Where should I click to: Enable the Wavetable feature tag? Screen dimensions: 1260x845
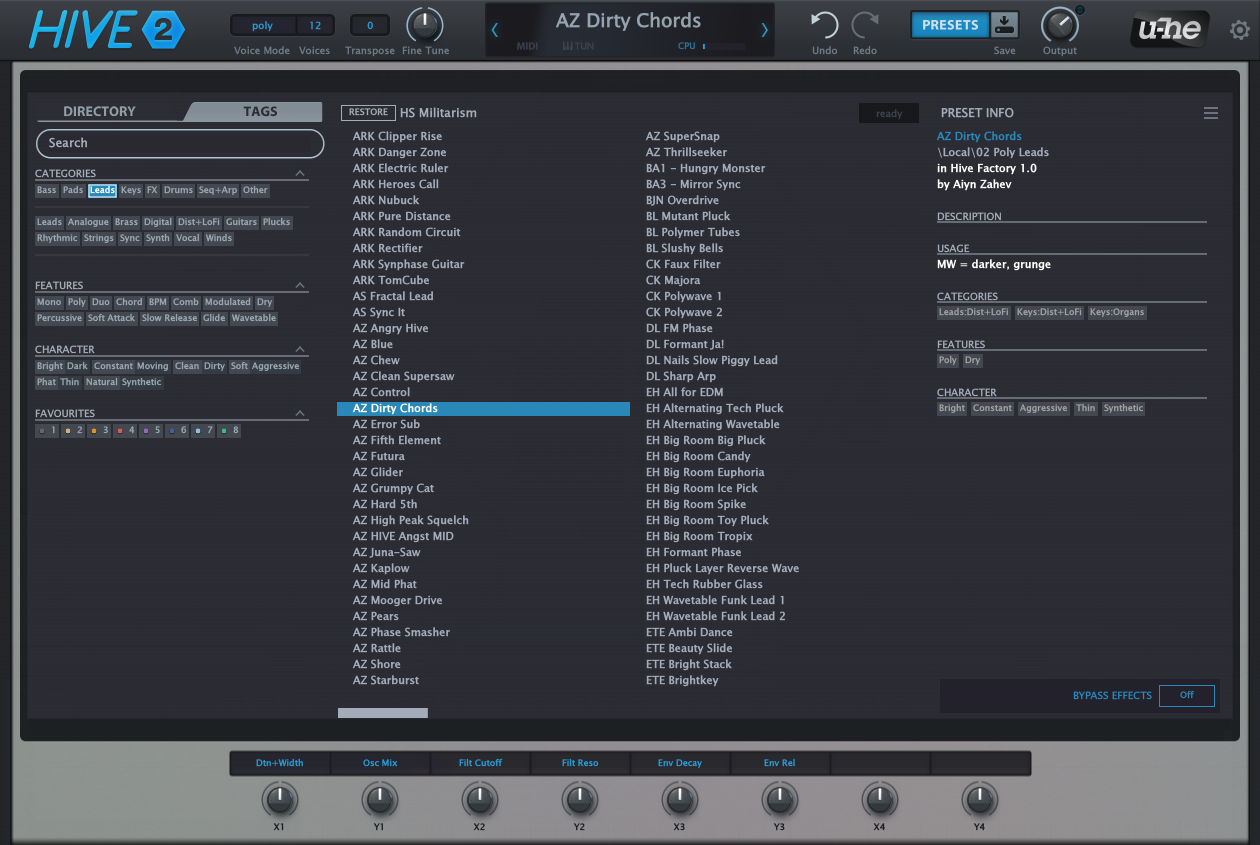[x=254, y=318]
